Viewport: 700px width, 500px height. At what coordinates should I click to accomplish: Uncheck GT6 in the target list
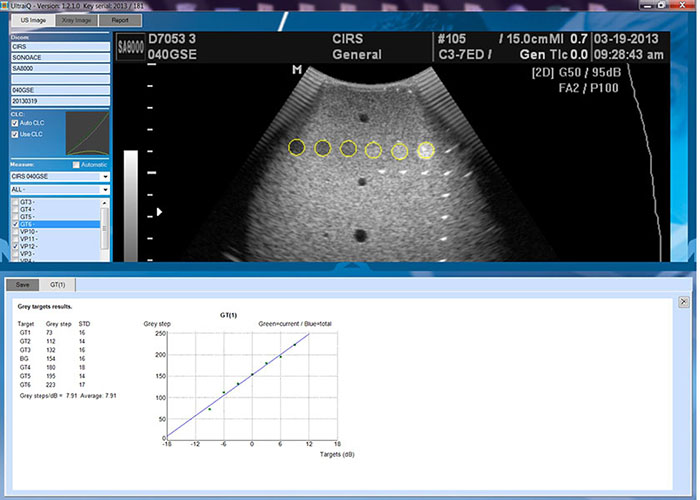(x=15, y=225)
